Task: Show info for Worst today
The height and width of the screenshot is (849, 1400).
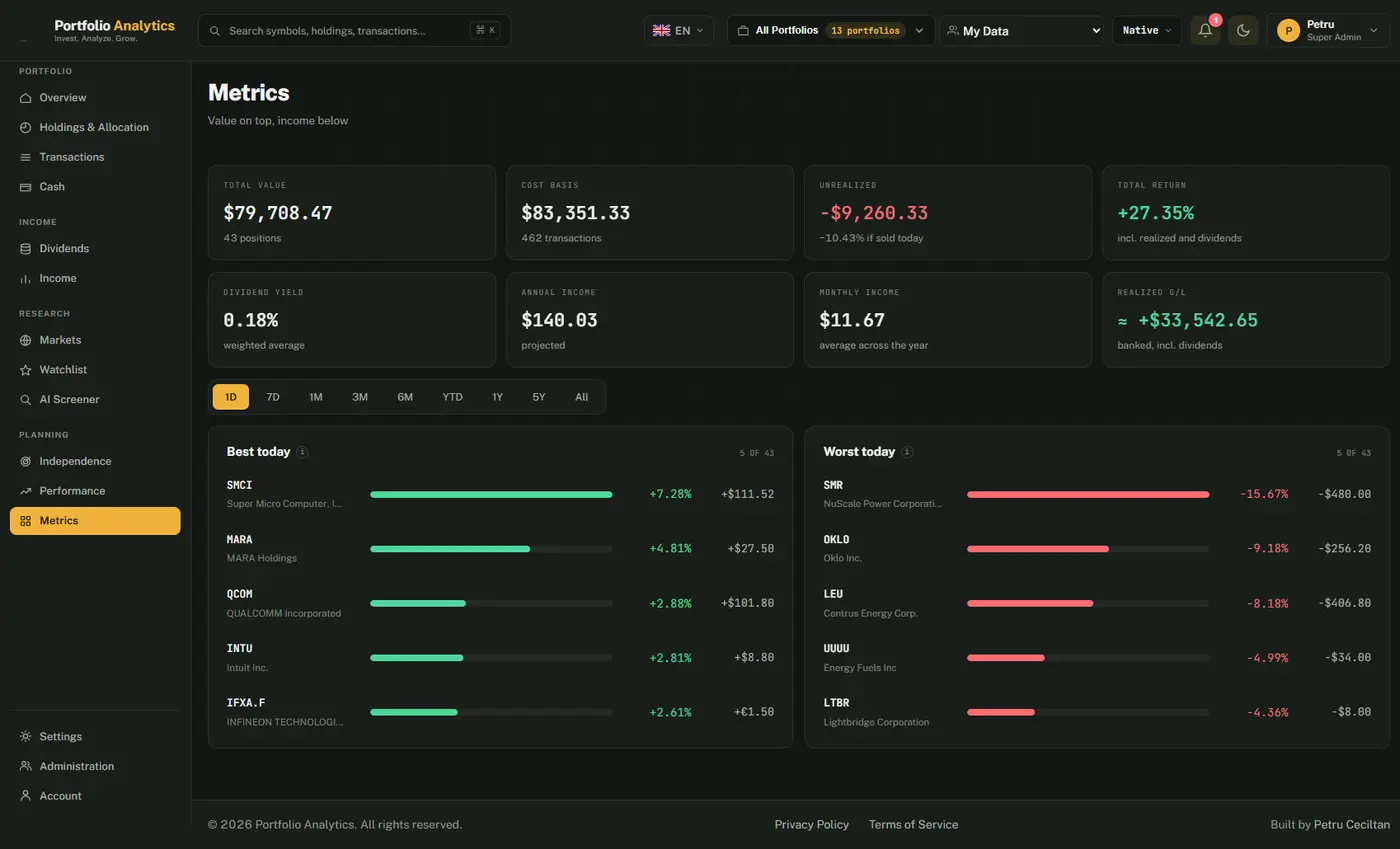Action: (907, 452)
